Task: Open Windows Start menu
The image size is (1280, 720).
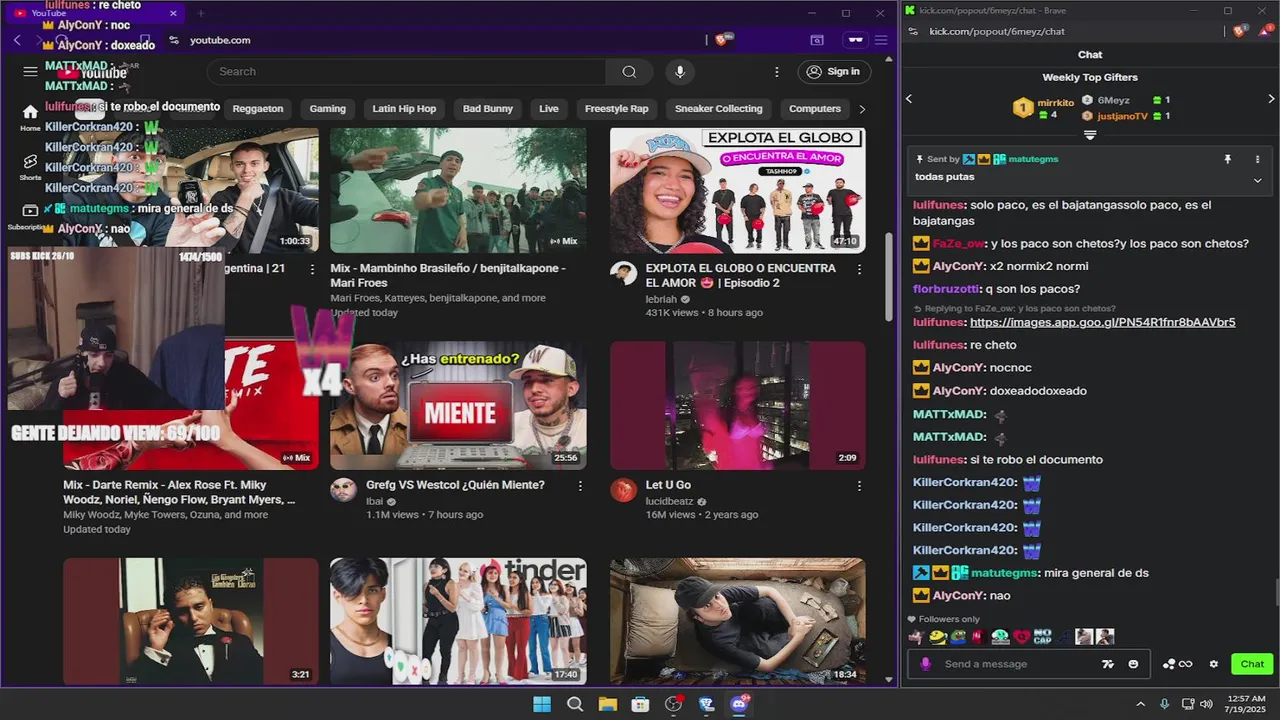Action: pos(542,704)
